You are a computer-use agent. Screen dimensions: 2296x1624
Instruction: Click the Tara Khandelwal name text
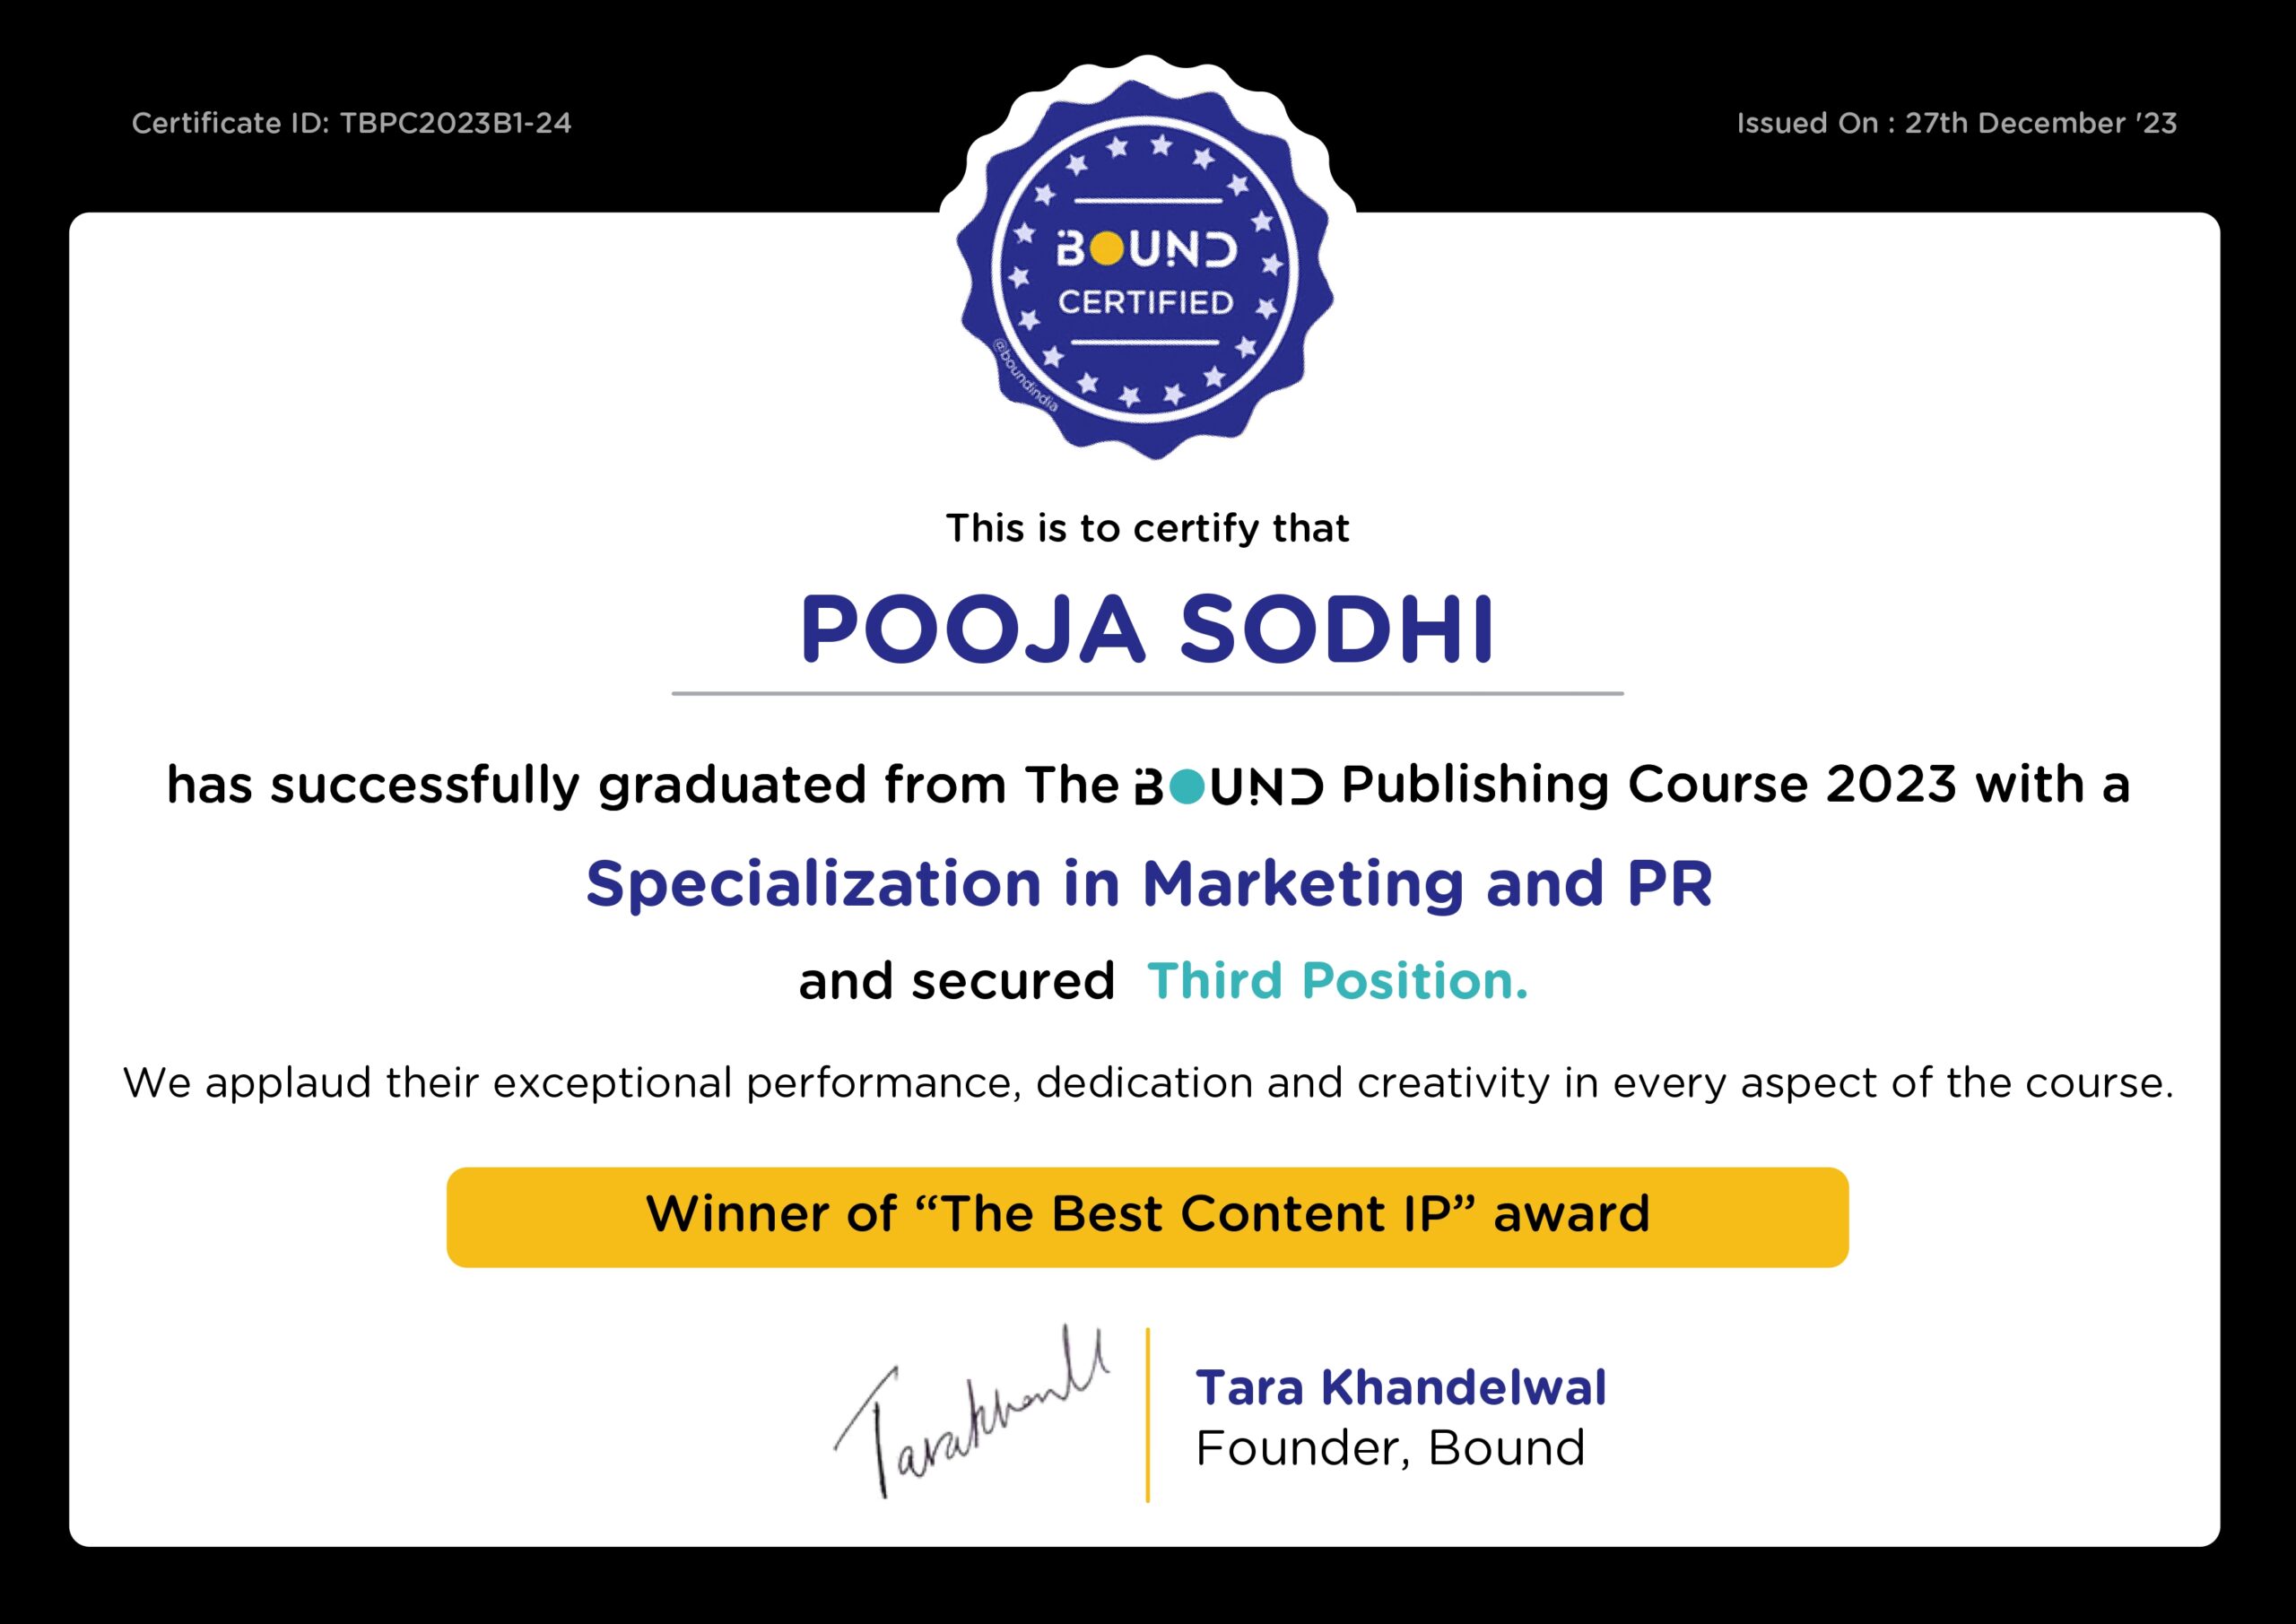[x=1400, y=1387]
